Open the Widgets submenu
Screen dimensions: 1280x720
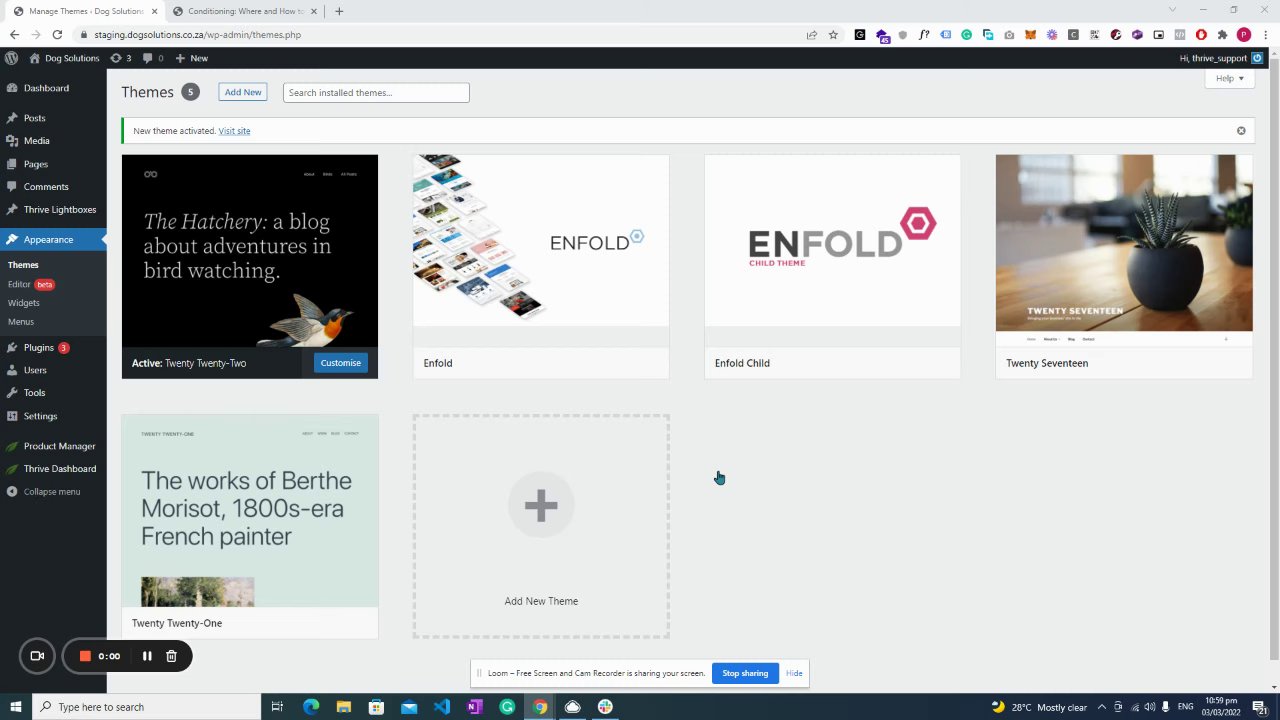pyautogui.click(x=24, y=303)
